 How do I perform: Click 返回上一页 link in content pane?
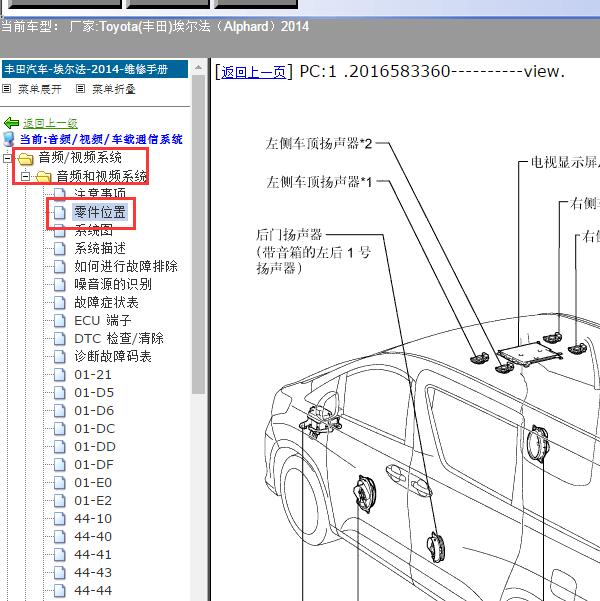tap(253, 72)
